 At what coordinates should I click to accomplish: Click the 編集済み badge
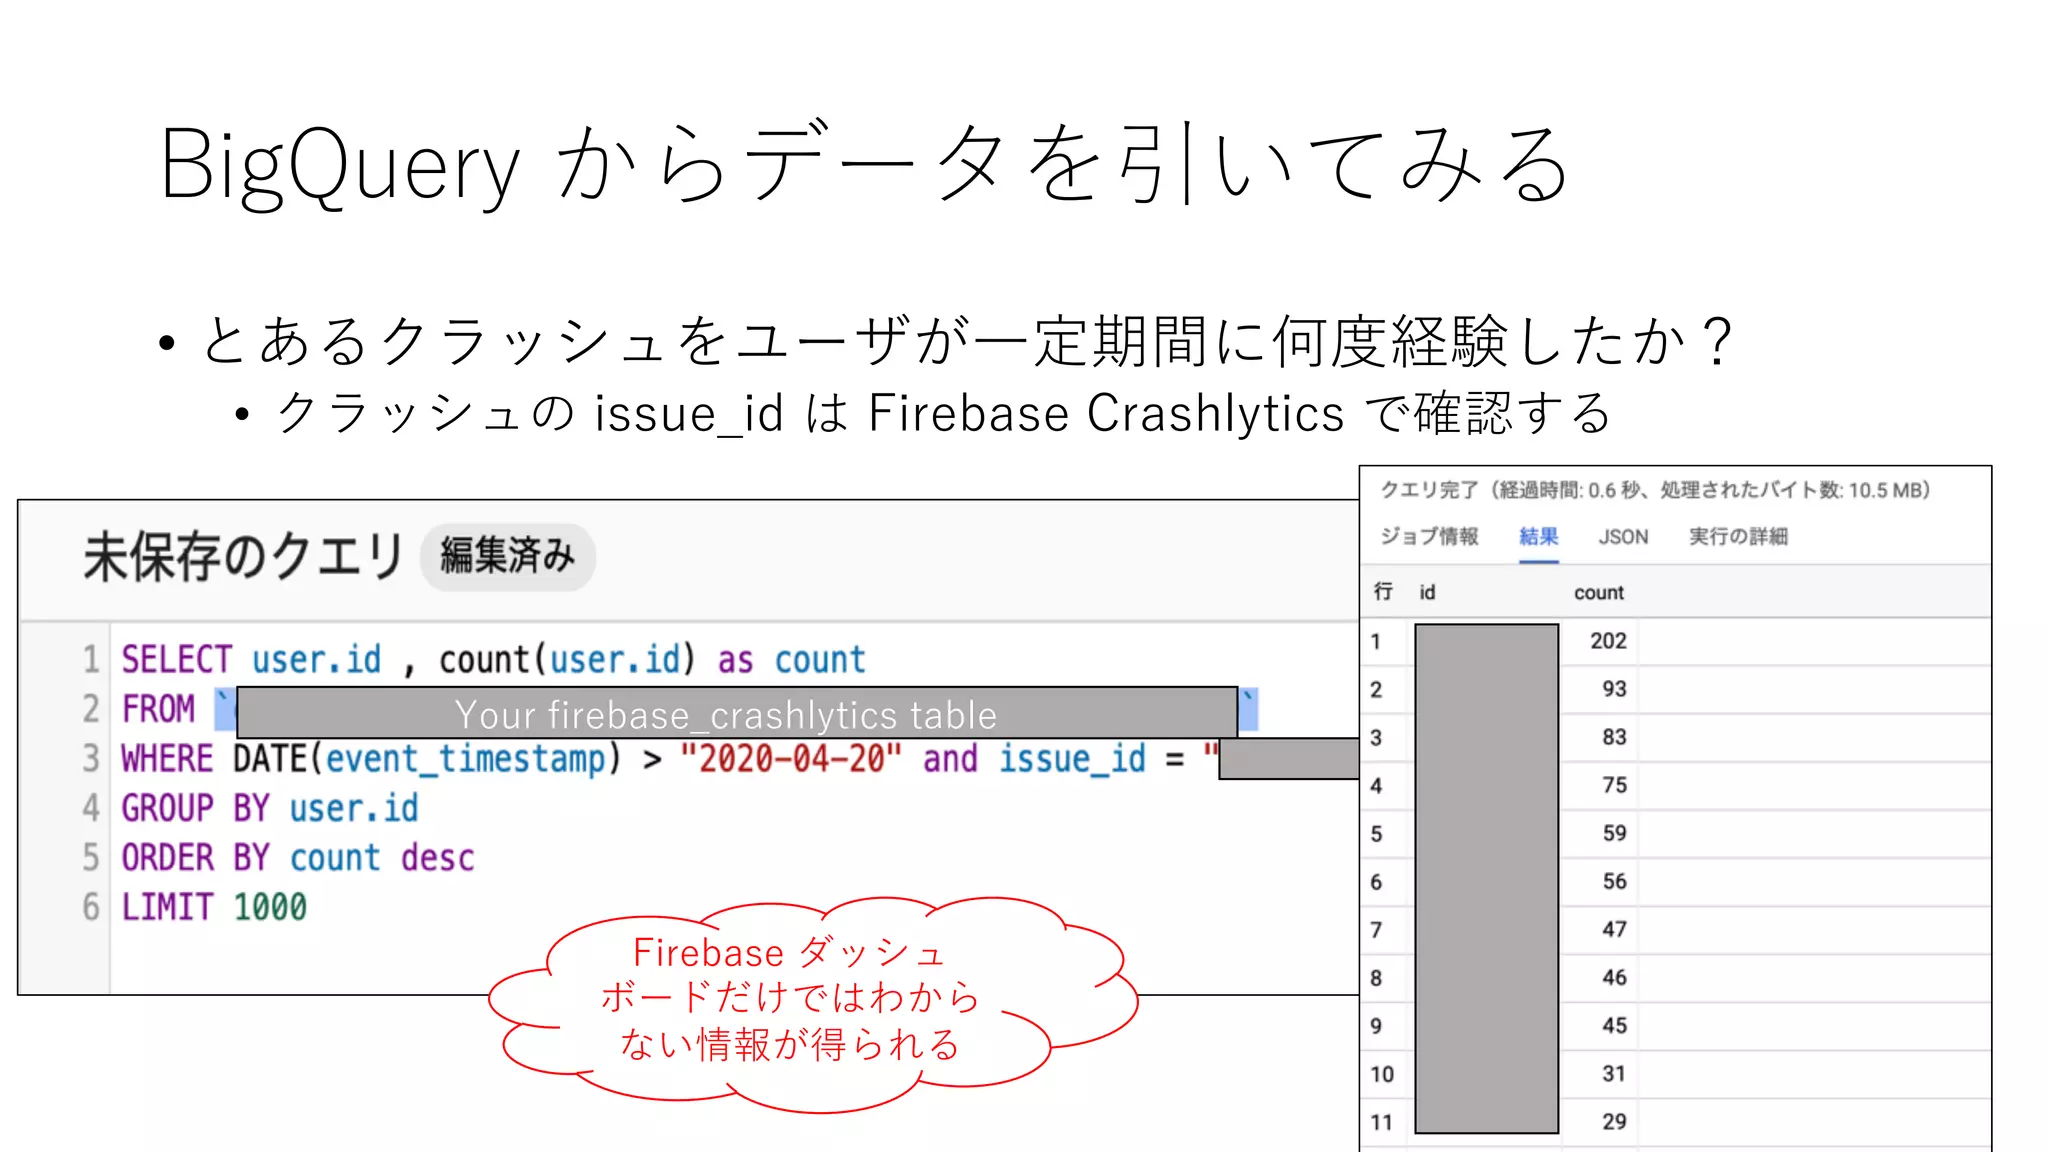click(x=508, y=556)
